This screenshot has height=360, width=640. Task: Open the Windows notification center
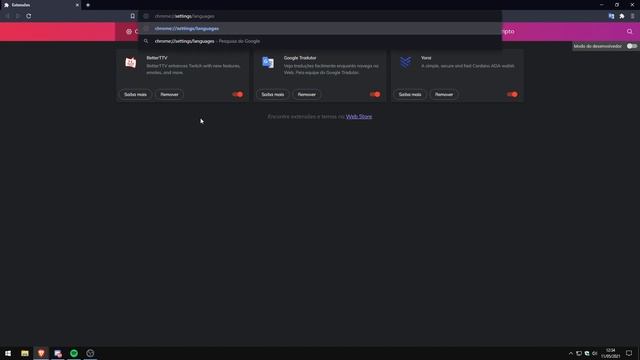pos(629,353)
